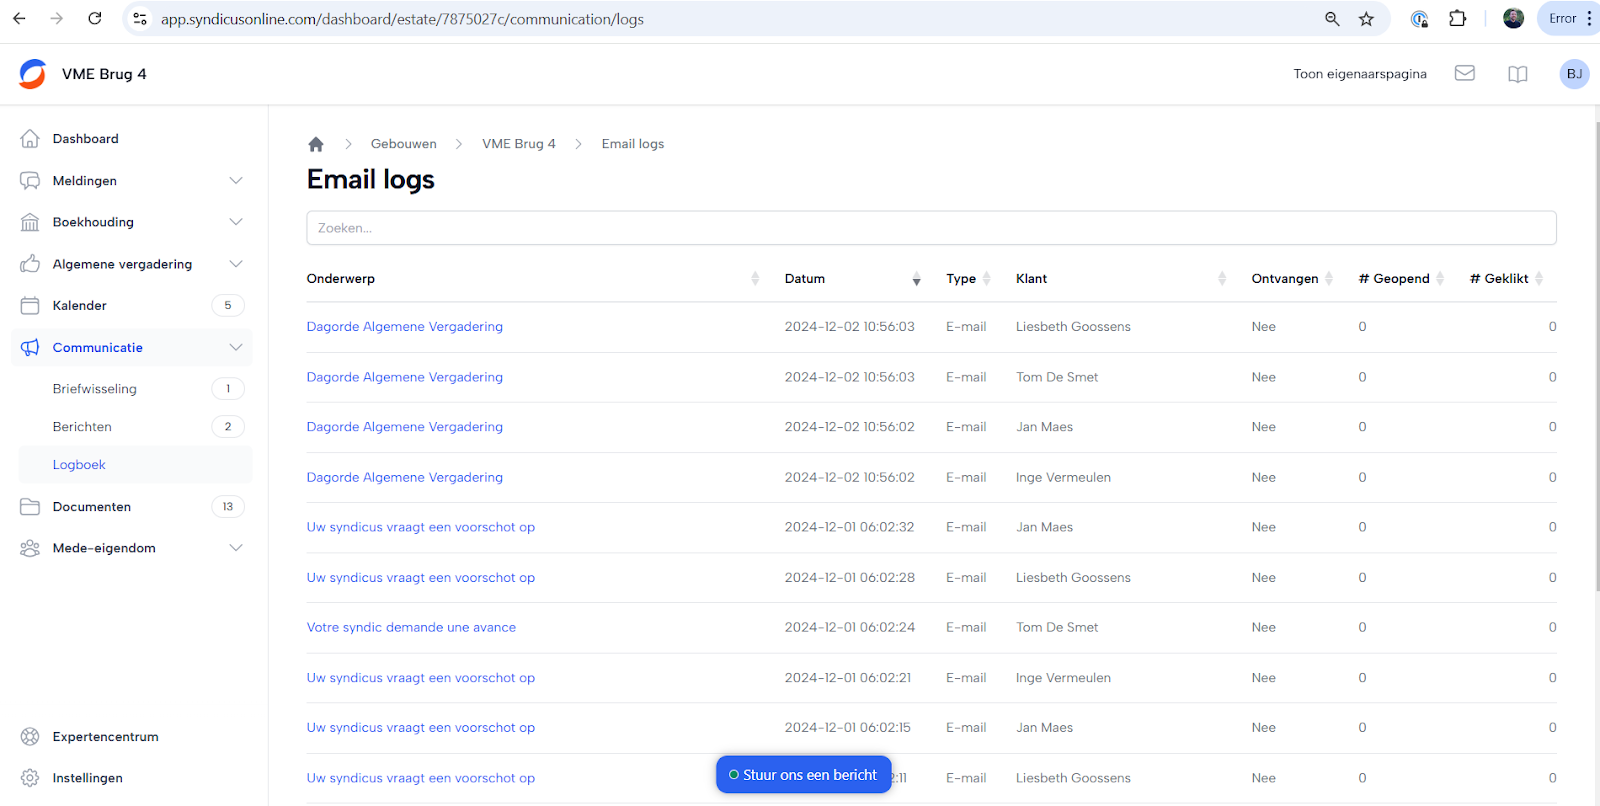Click the BJ user avatar
The width and height of the screenshot is (1600, 806).
(1574, 74)
